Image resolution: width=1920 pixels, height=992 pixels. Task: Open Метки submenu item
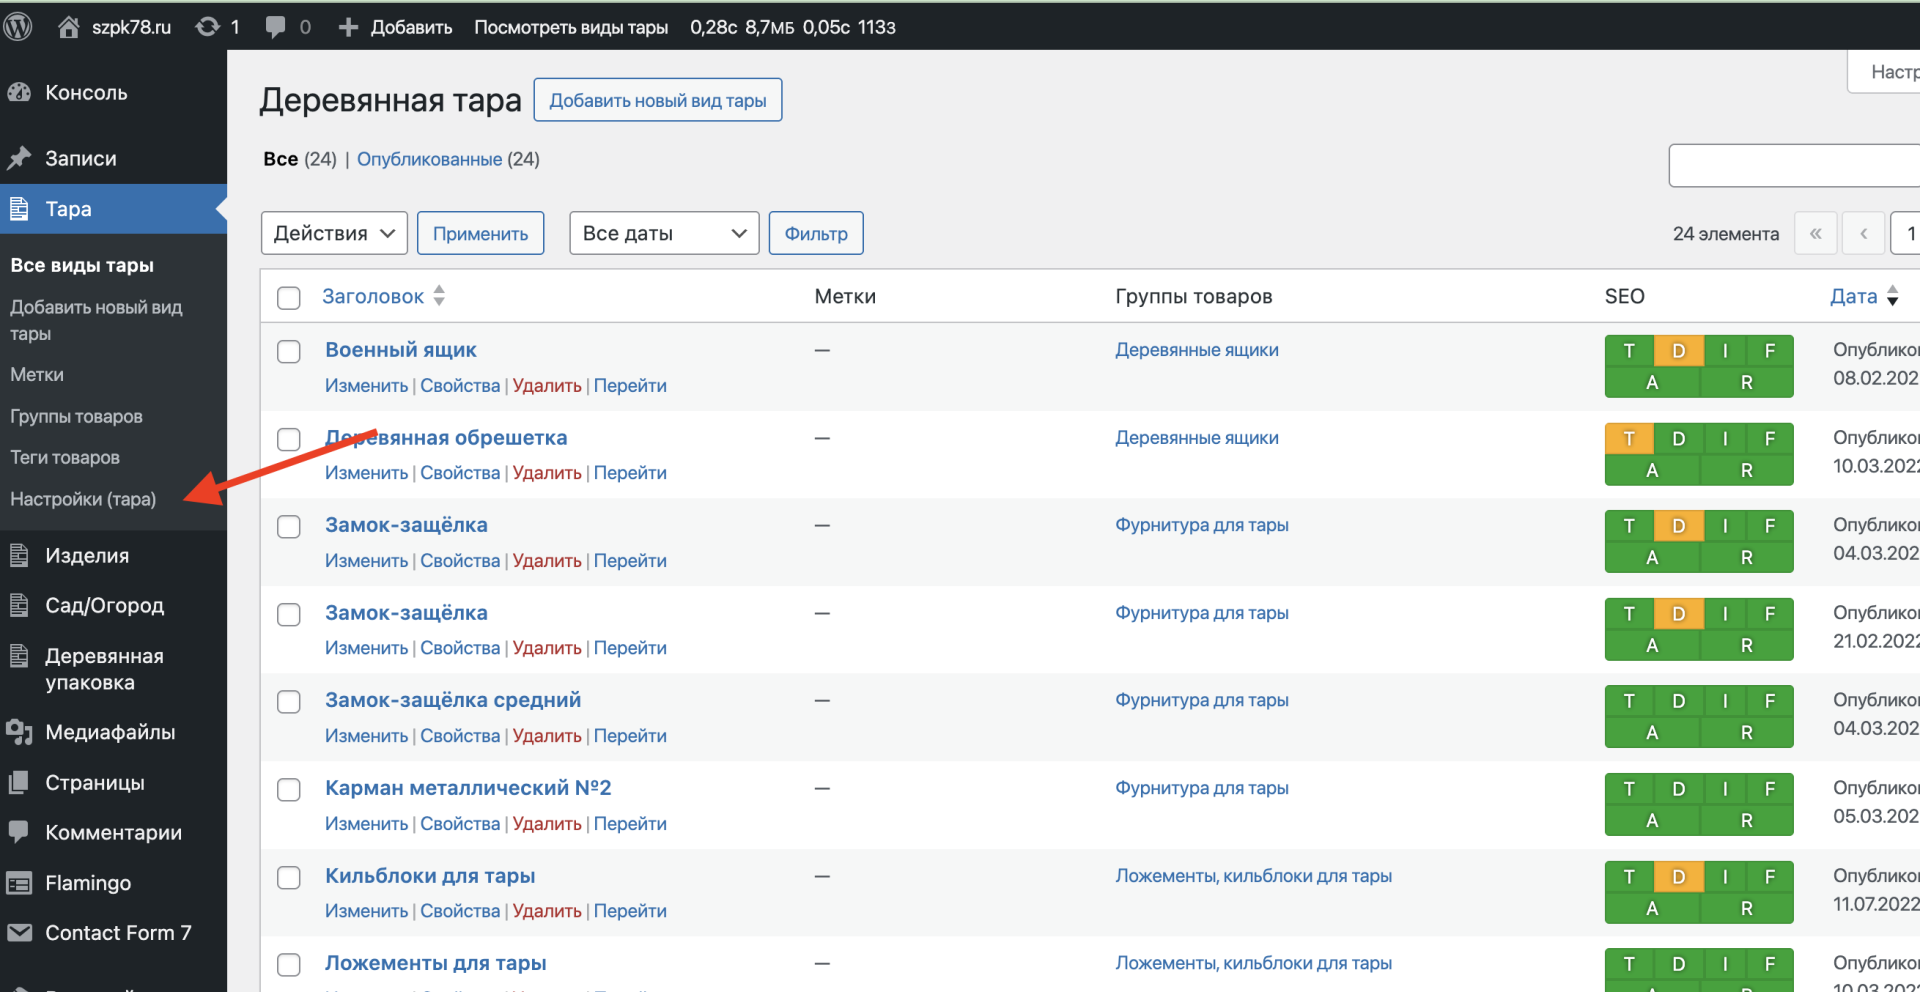(x=37, y=375)
